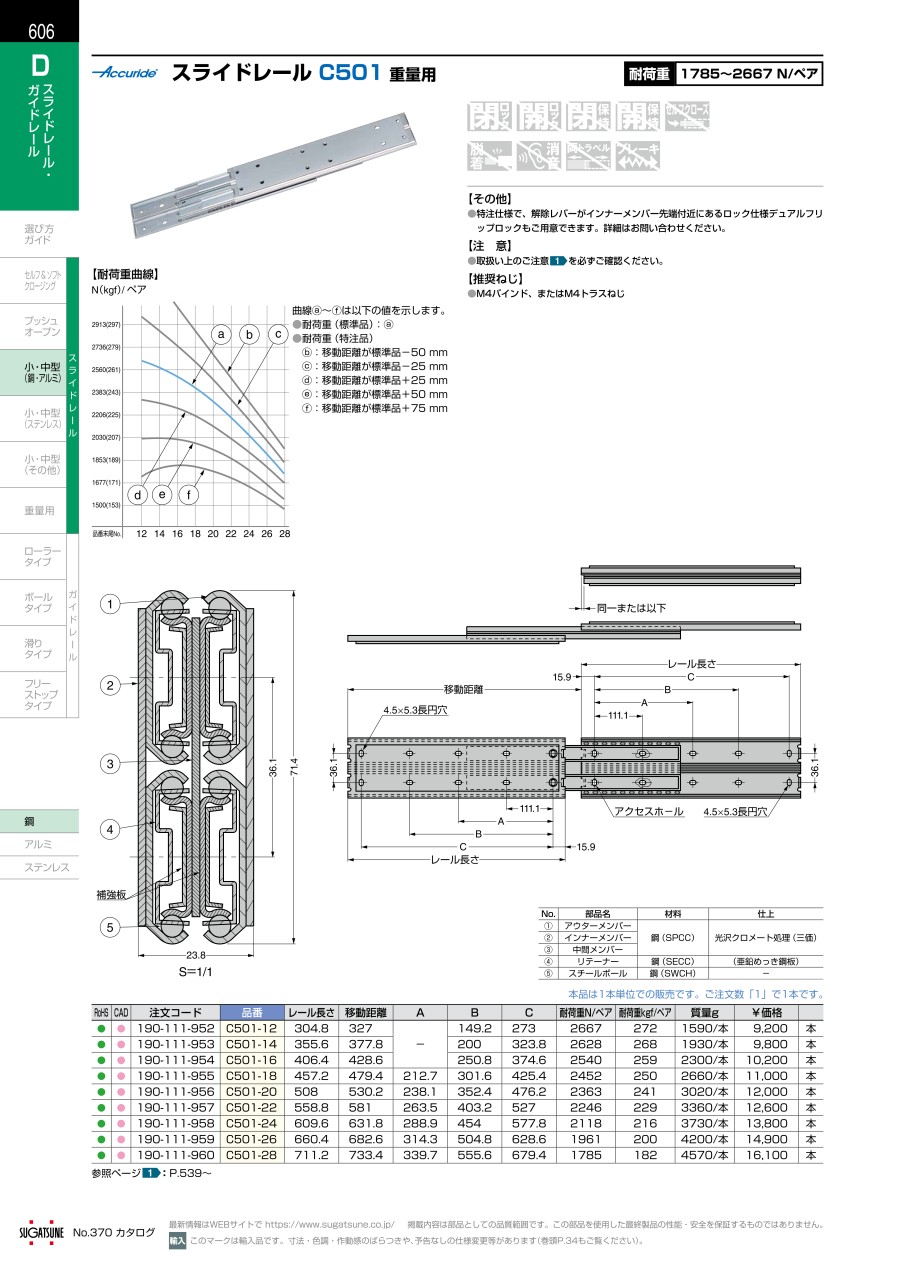Open the 重量用 sidebar tab
900x1272 pixels.
pyautogui.click(x=39, y=511)
